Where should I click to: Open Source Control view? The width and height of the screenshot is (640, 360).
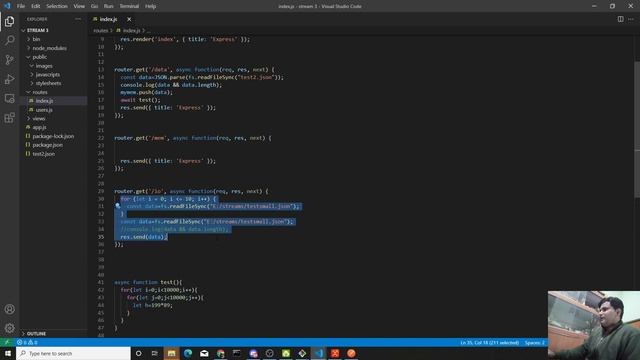click(x=9, y=60)
